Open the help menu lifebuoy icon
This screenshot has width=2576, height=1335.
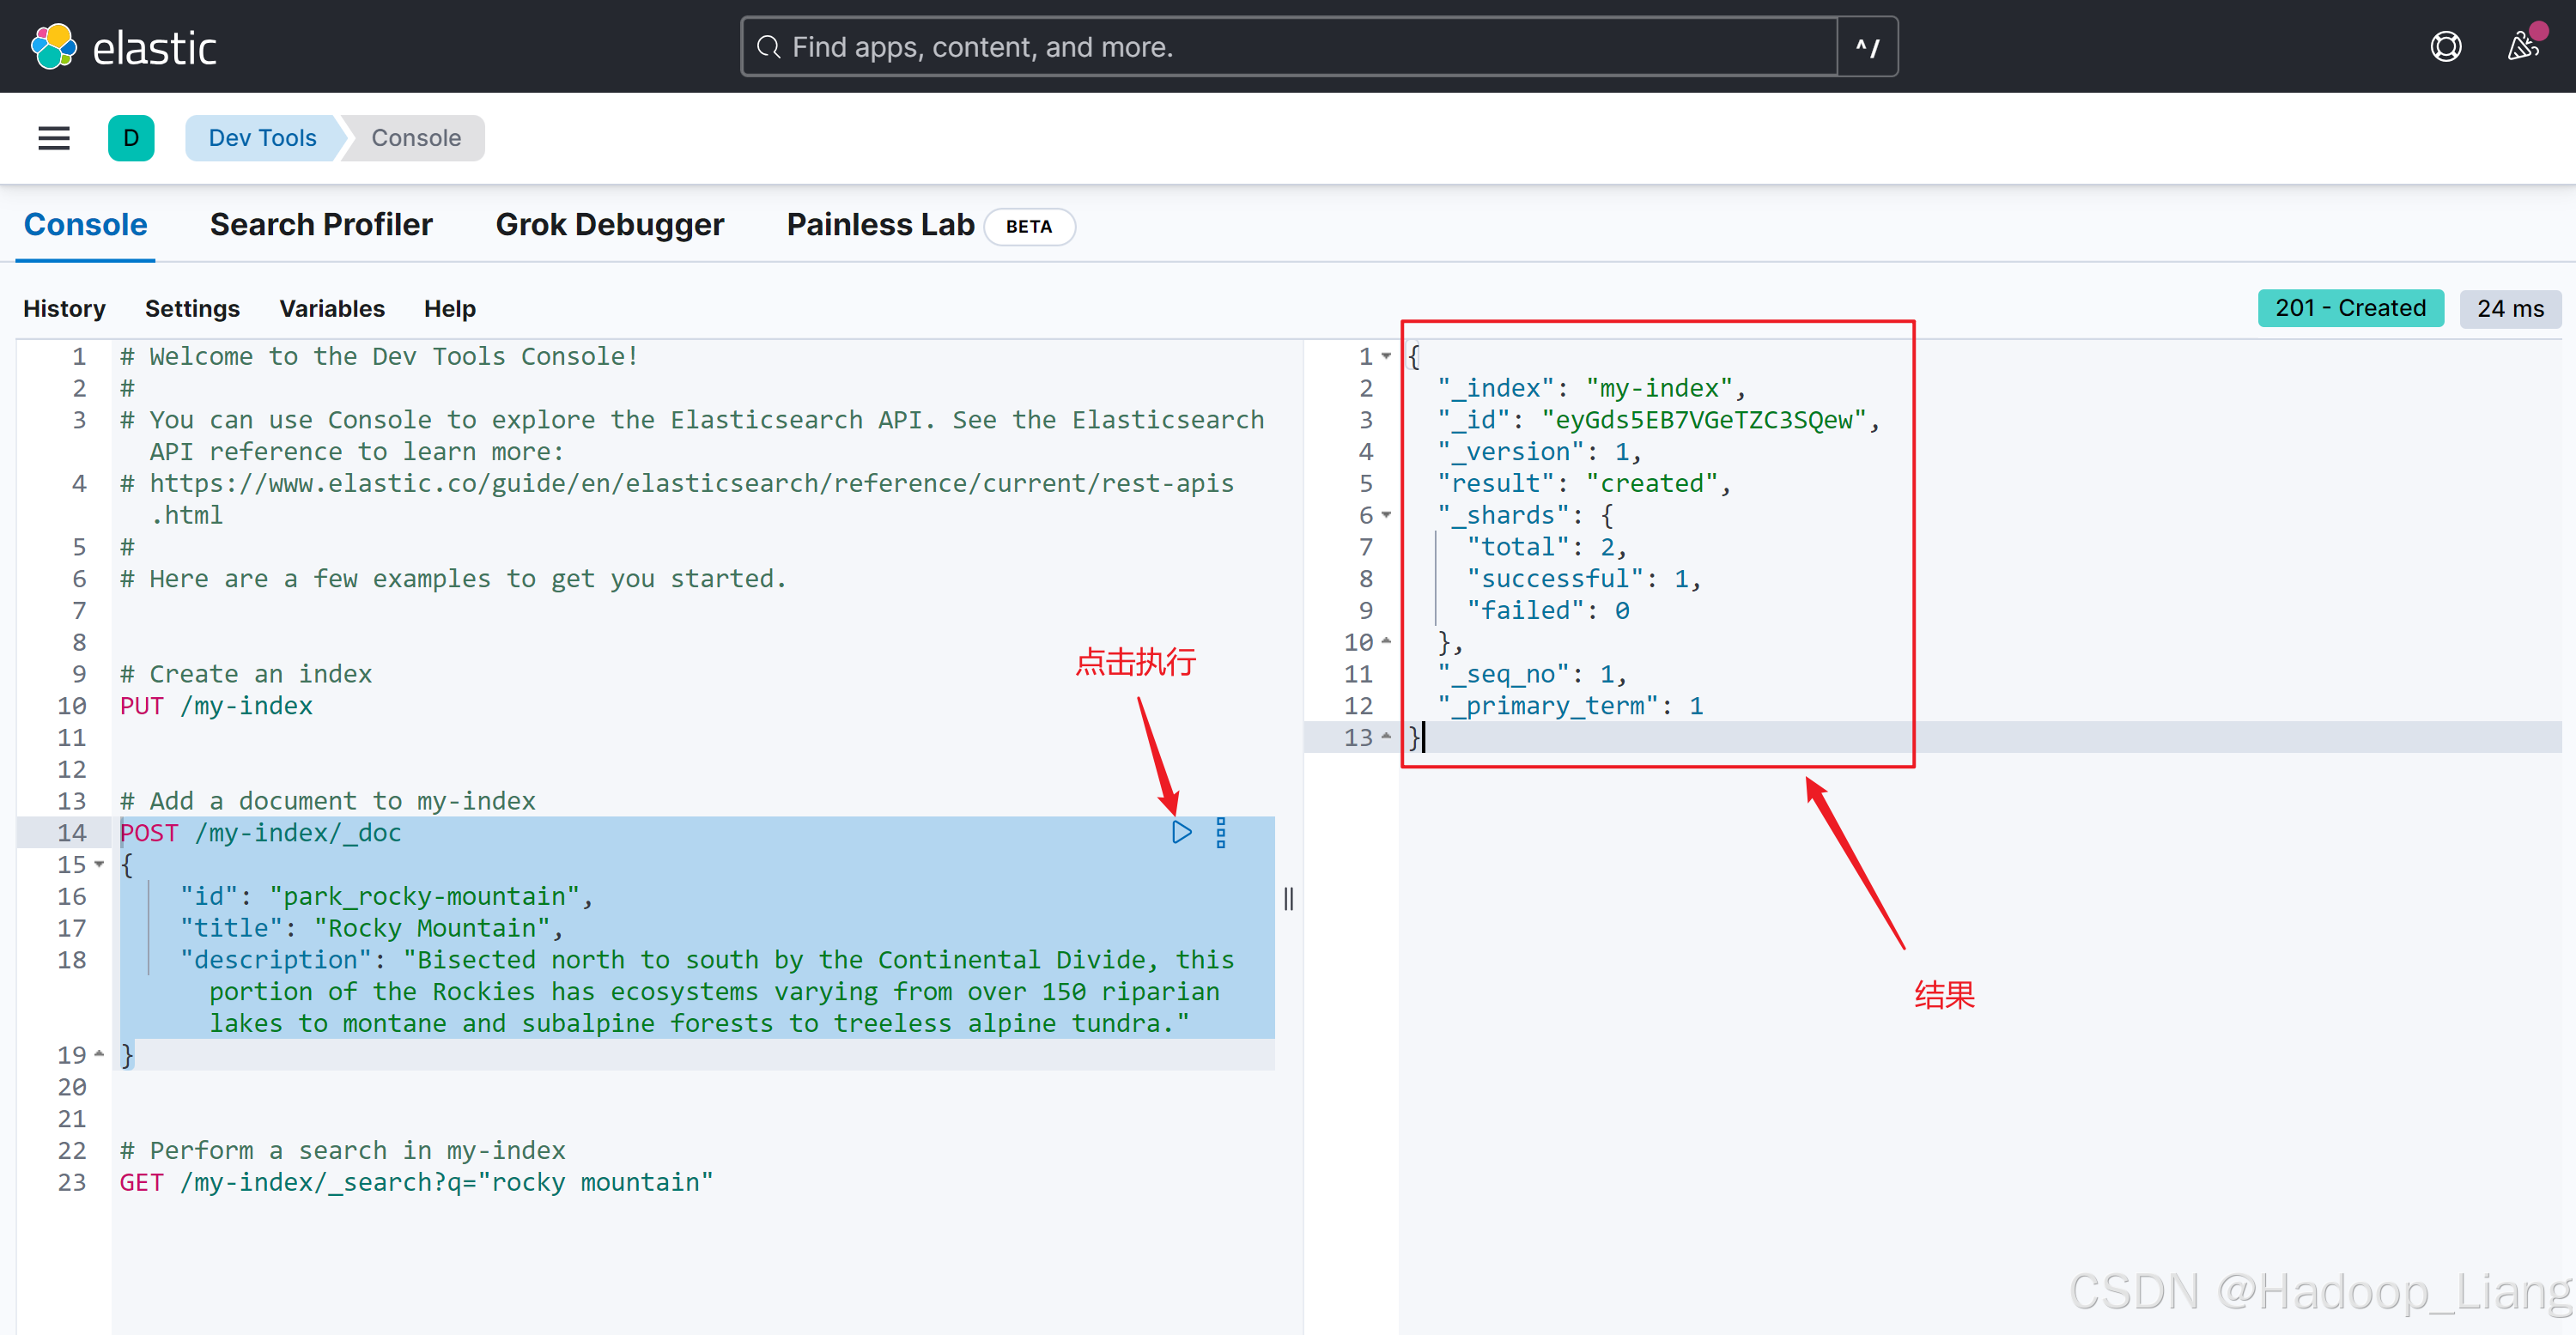pos(2445,47)
